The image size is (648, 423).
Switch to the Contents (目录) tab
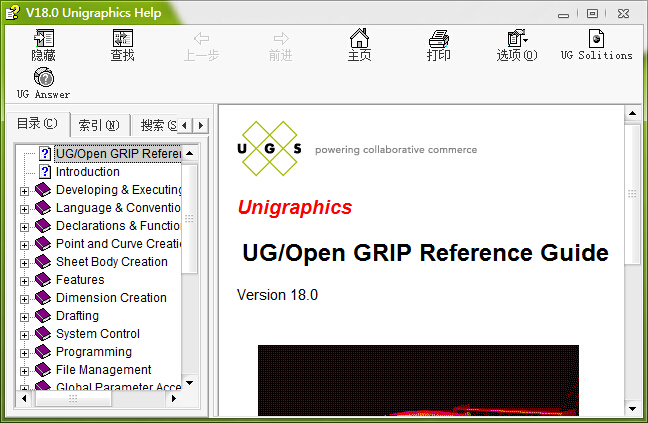point(38,124)
